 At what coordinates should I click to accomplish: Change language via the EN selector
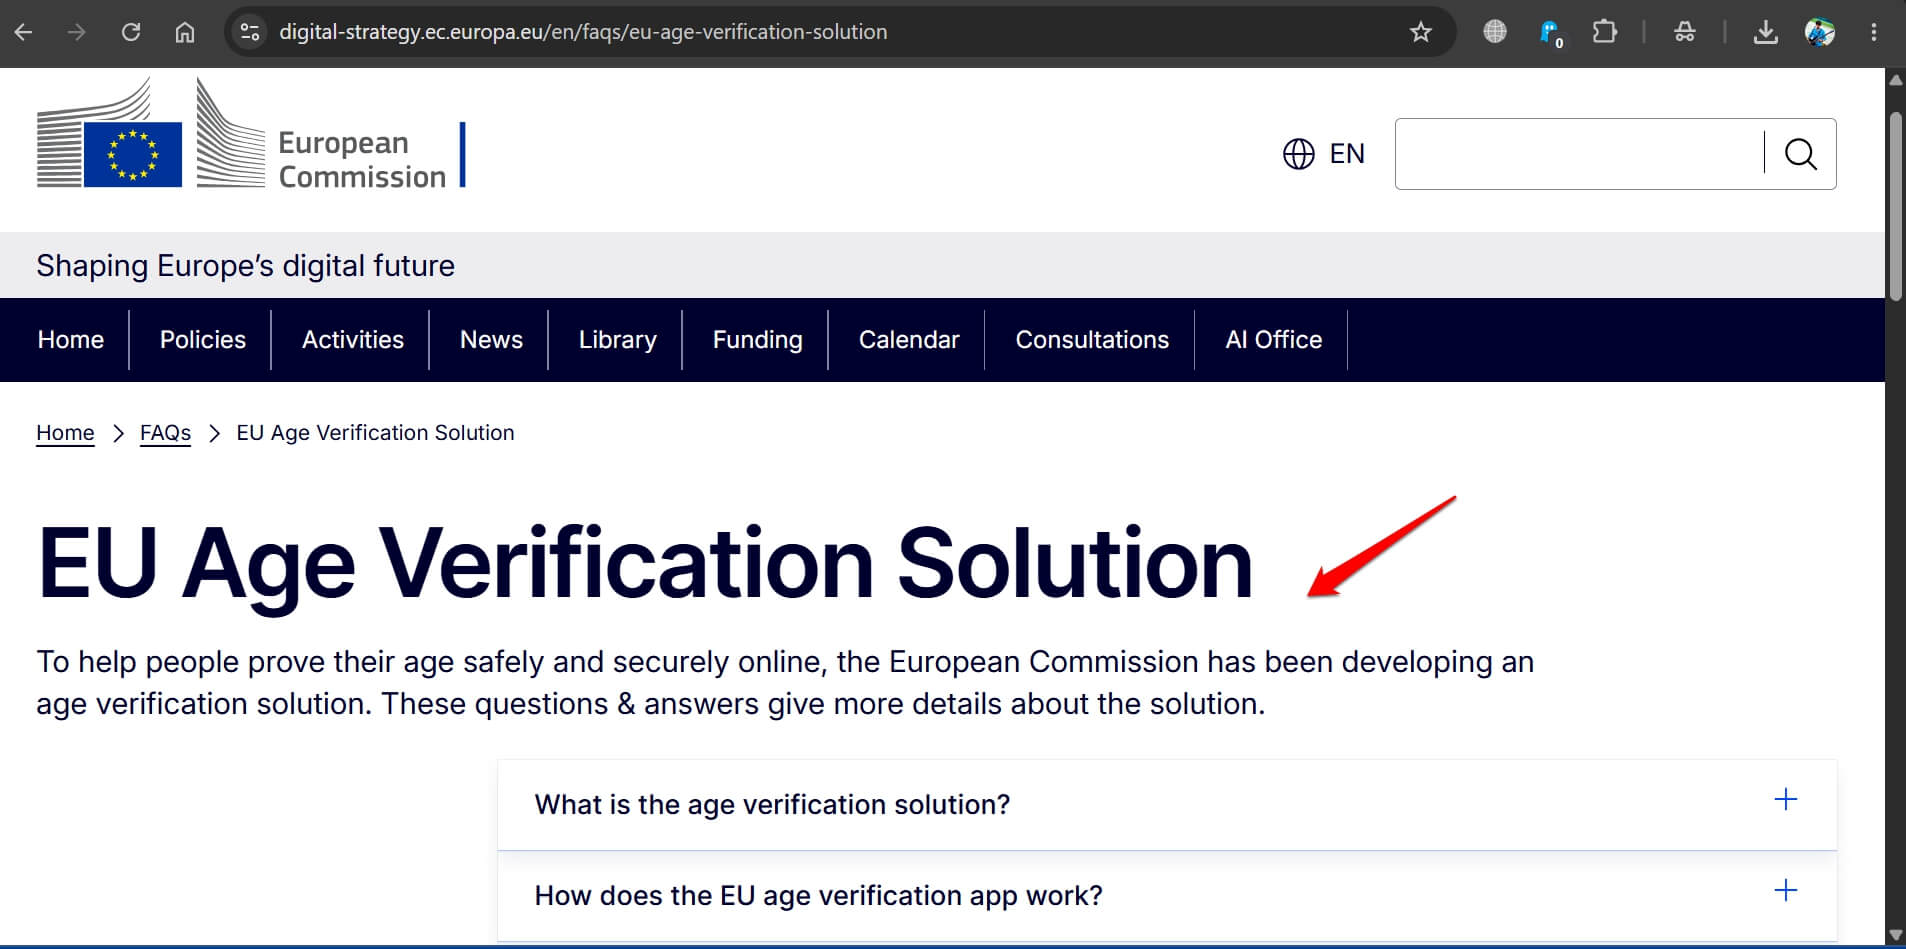pos(1346,154)
